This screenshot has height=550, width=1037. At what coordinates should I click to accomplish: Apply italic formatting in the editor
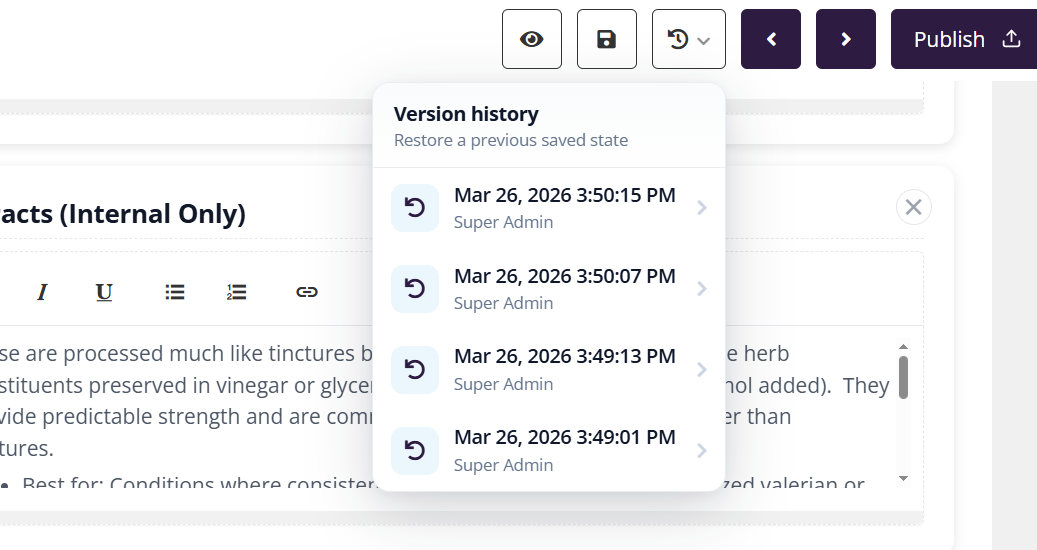click(42, 292)
